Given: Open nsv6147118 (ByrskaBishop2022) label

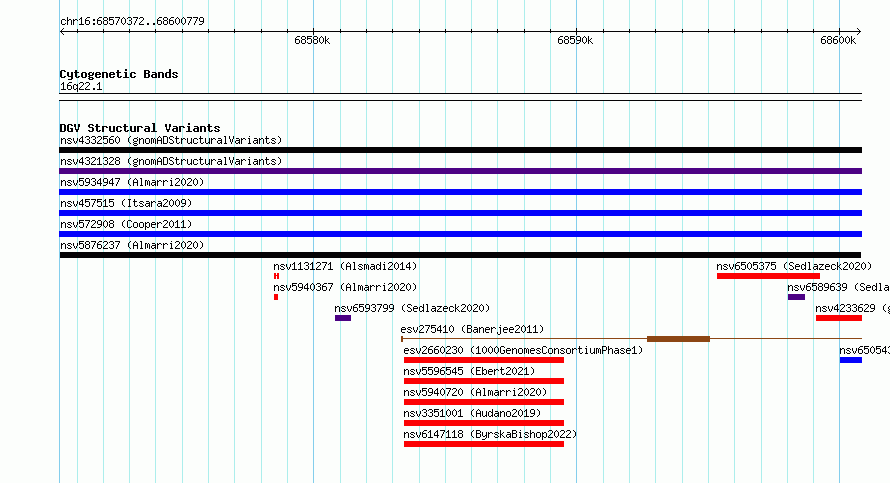Looking at the screenshot, I should [490, 434].
